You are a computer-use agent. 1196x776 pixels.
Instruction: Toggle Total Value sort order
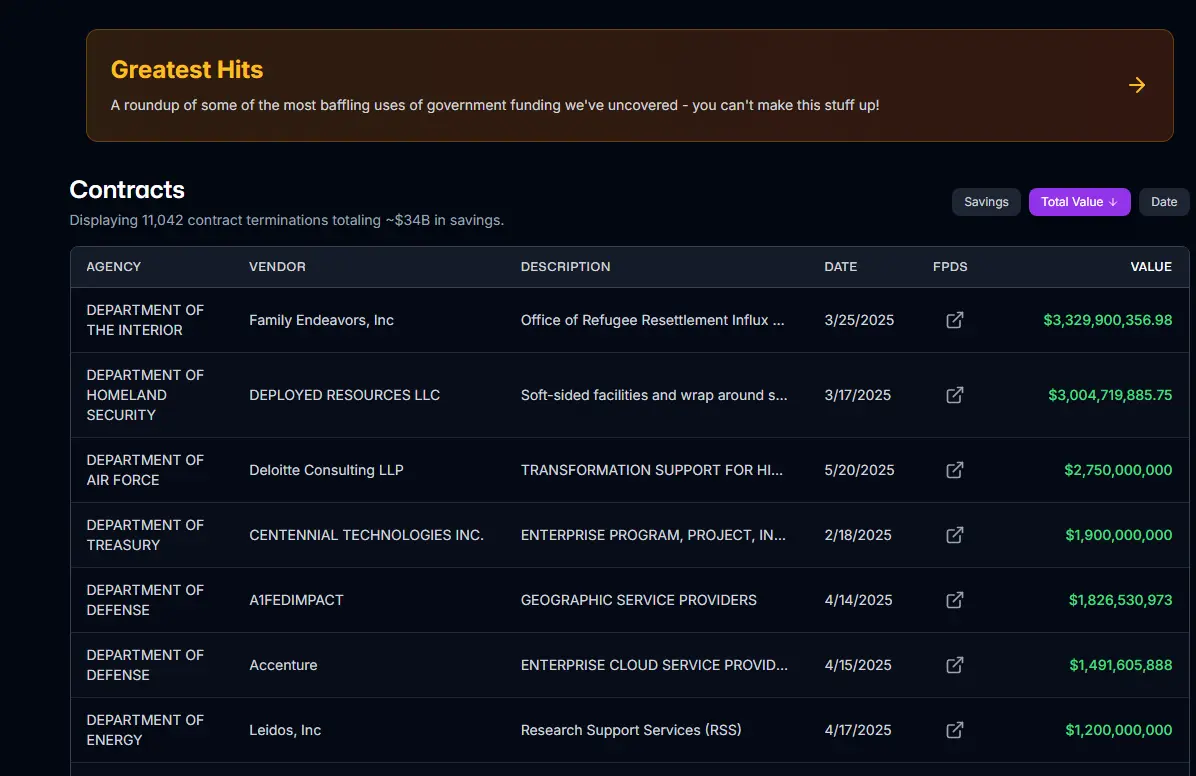coord(1079,202)
